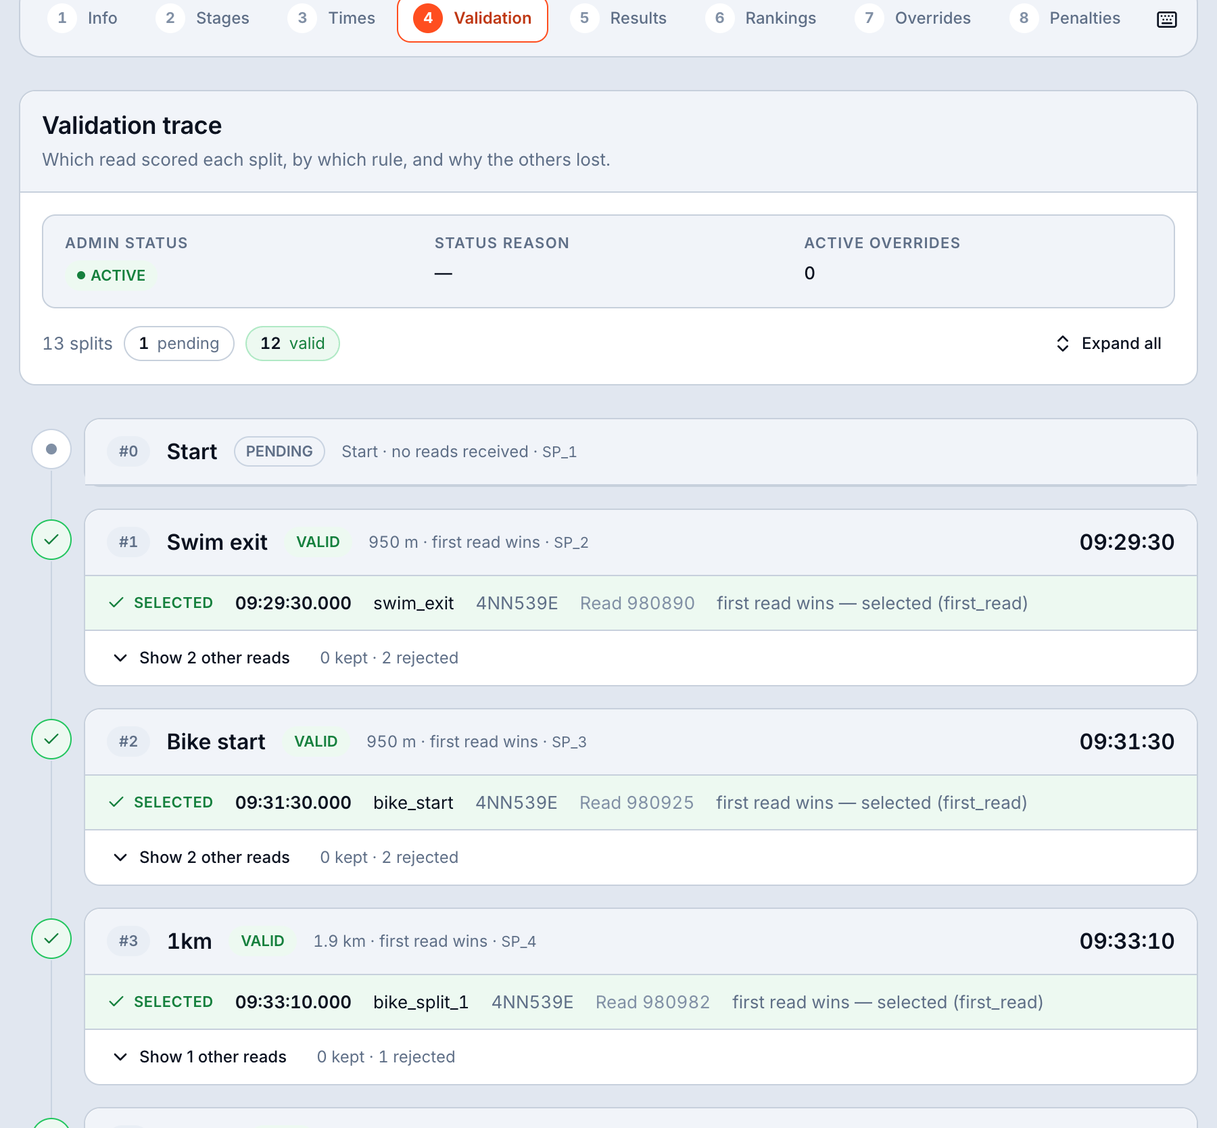Expand other reads under Swim exit
The width and height of the screenshot is (1217, 1128).
pyautogui.click(x=201, y=658)
